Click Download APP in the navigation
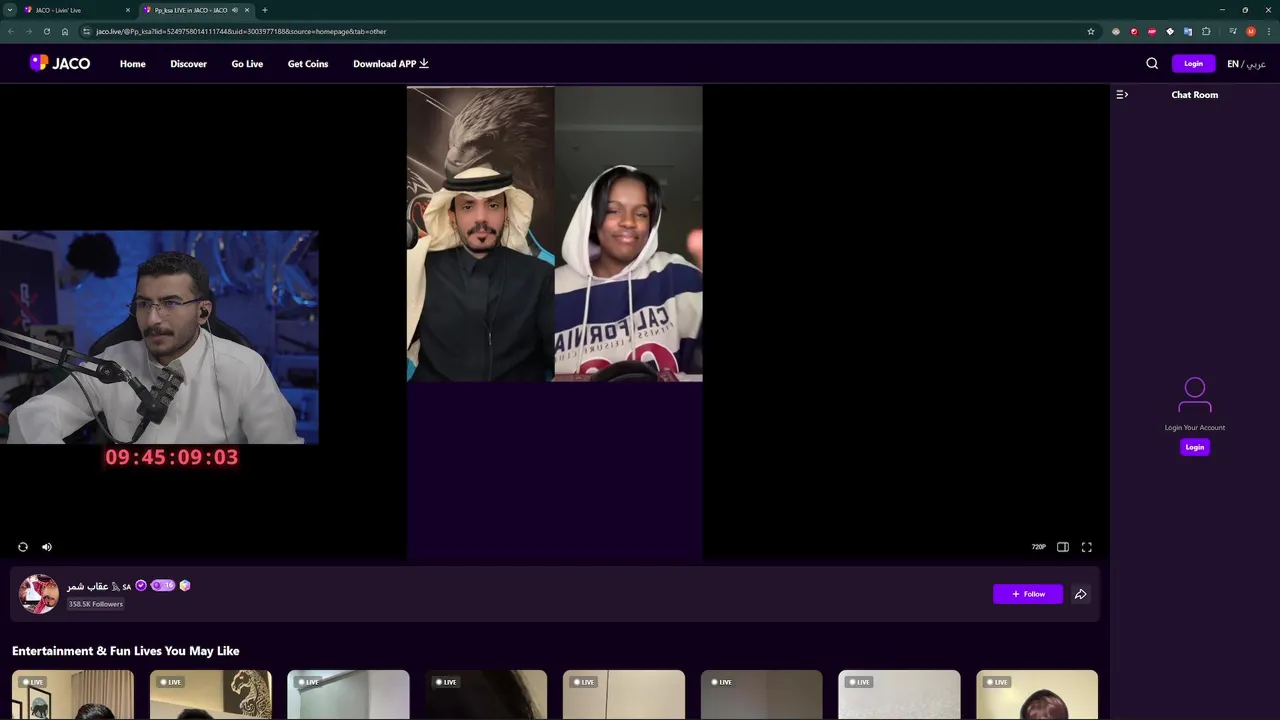 (x=391, y=64)
